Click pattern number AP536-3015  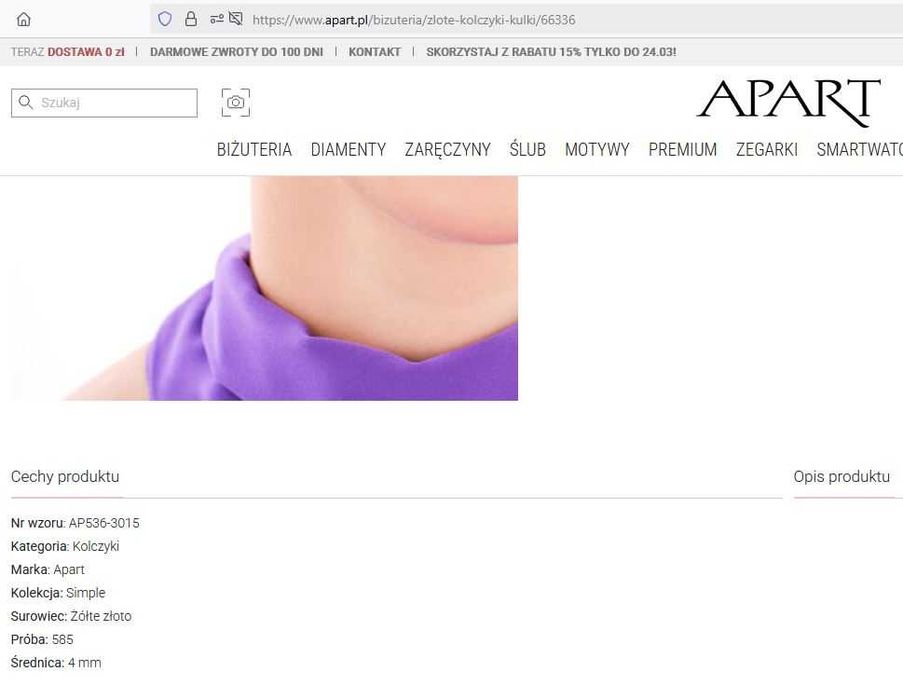(x=104, y=523)
